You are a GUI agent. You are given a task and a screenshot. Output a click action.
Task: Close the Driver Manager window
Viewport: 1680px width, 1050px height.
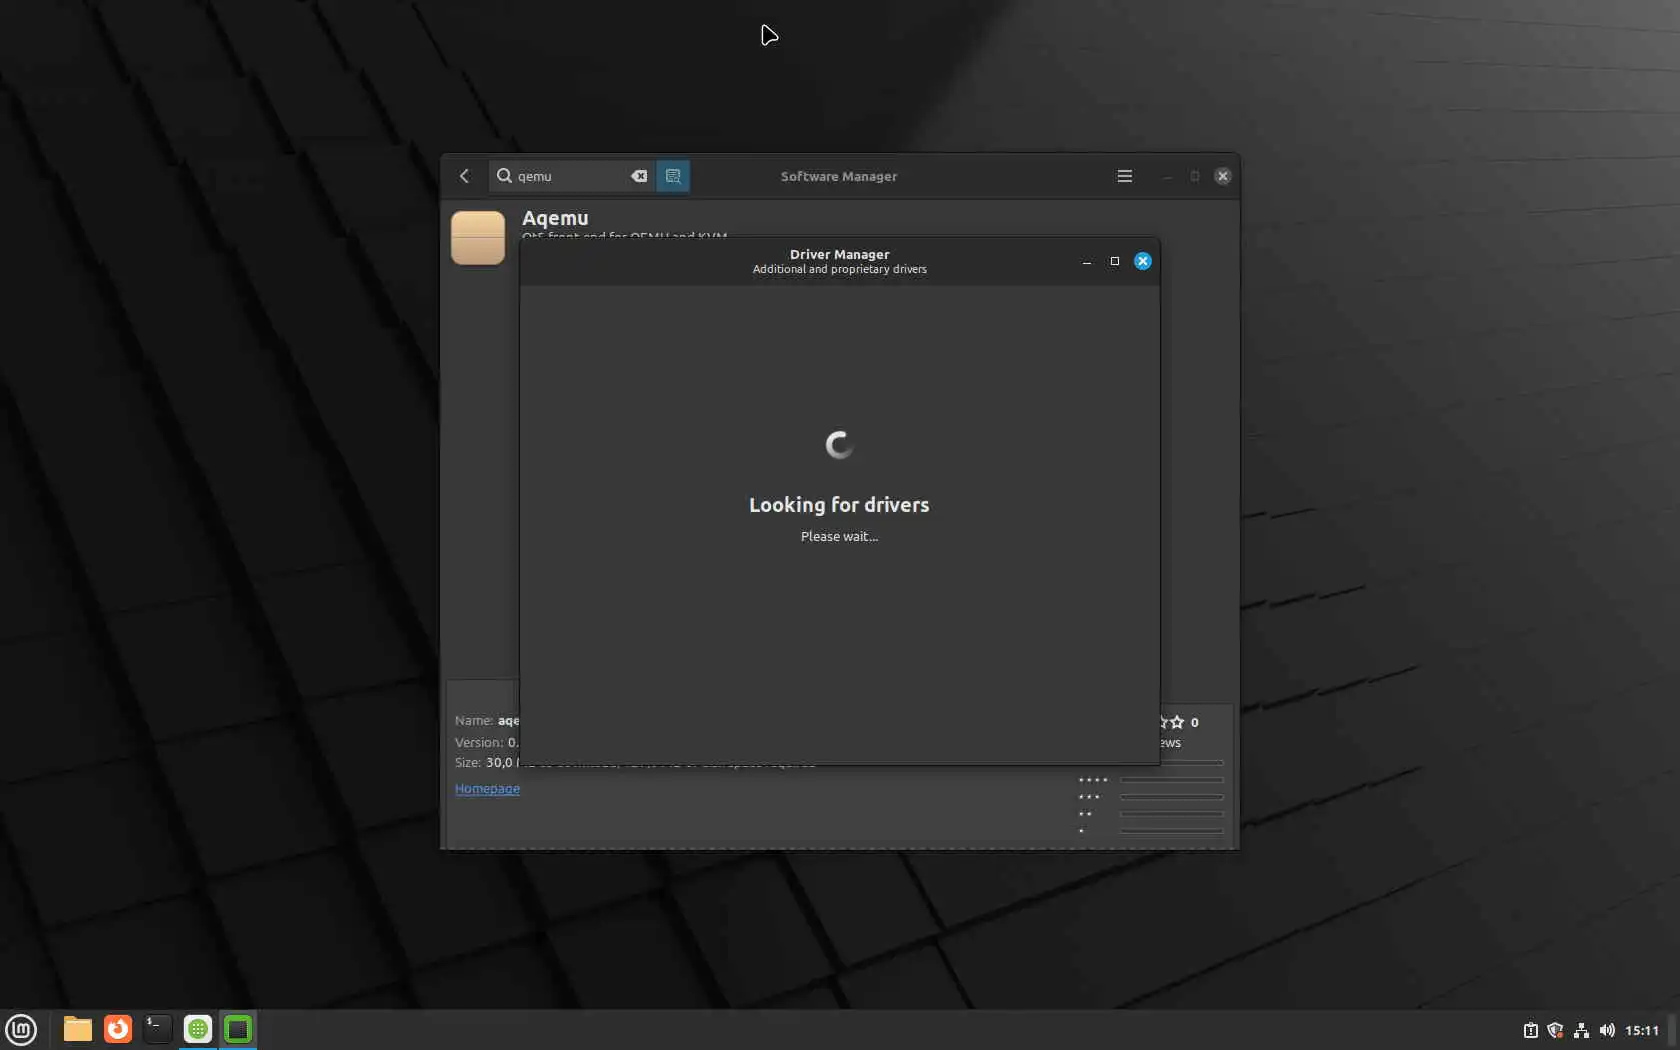pos(1143,261)
